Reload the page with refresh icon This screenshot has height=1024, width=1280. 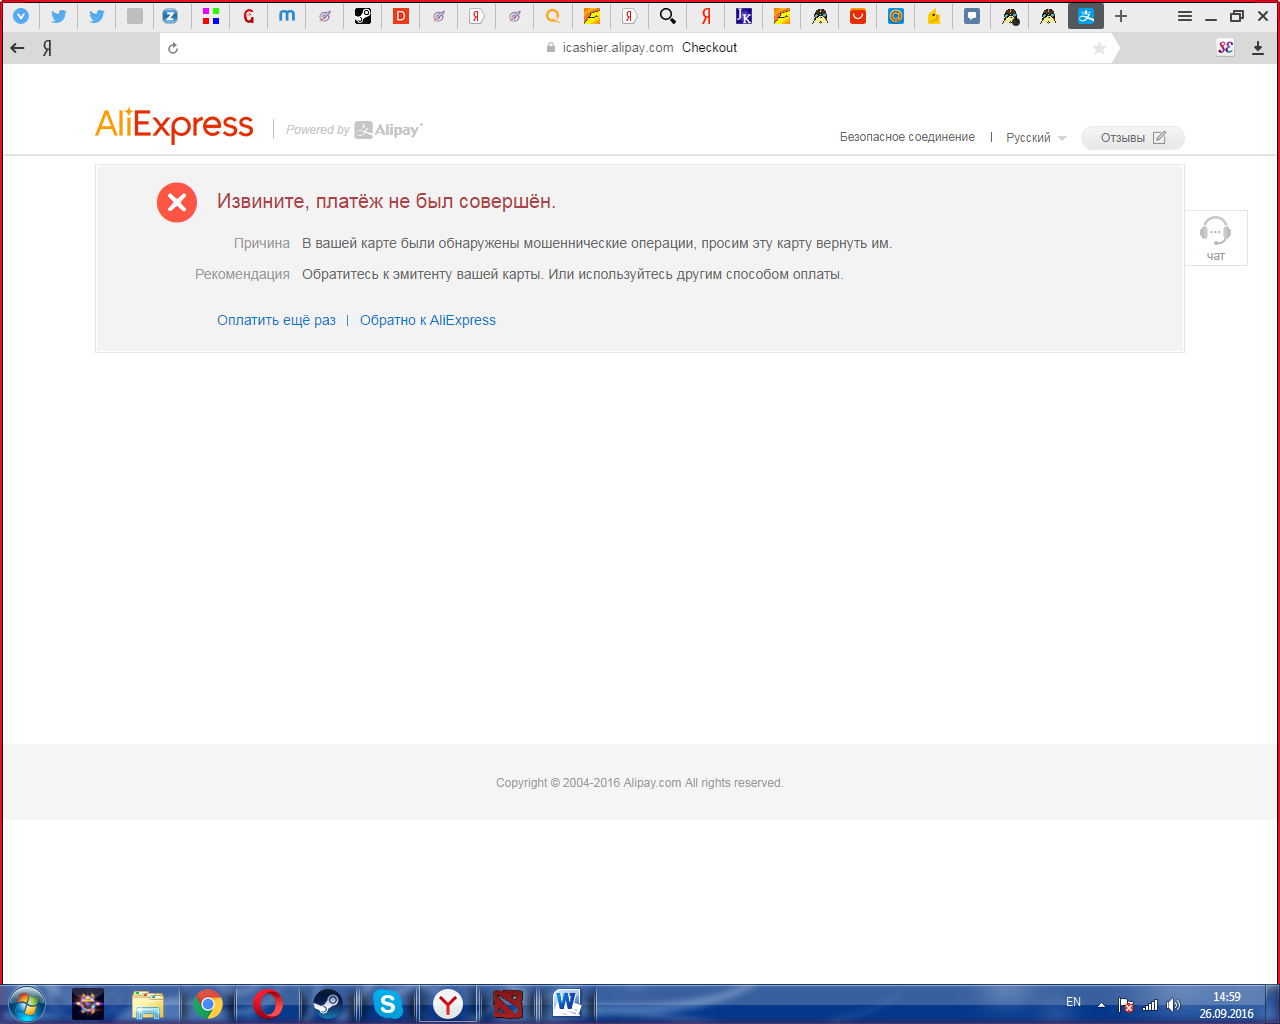pyautogui.click(x=173, y=48)
